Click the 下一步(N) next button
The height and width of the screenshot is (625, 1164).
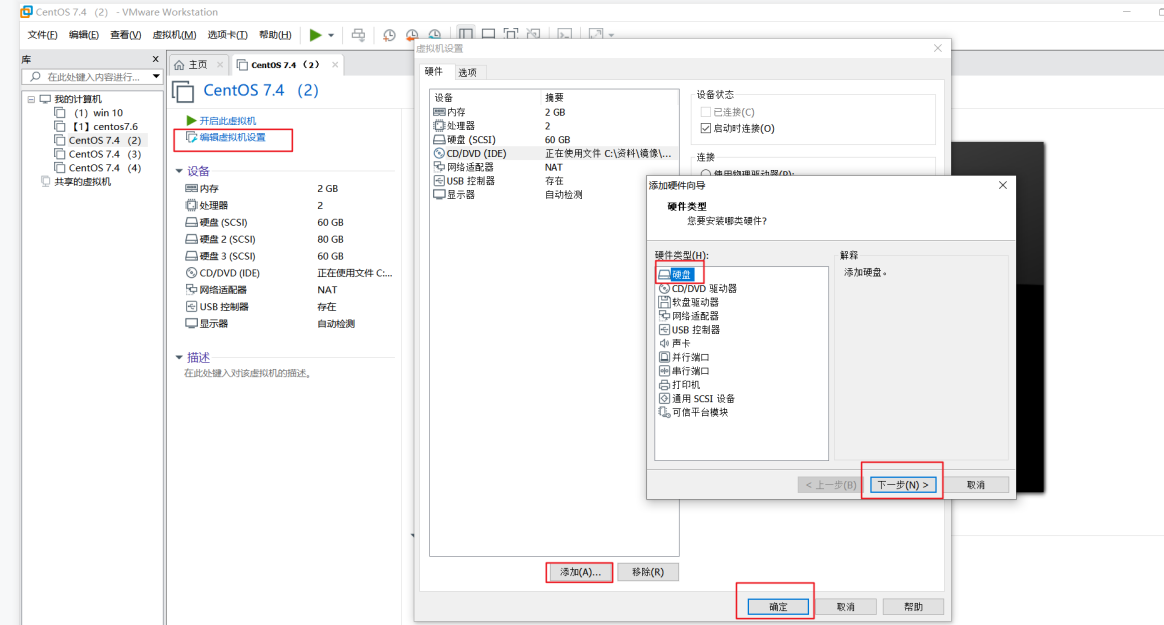[x=903, y=485]
